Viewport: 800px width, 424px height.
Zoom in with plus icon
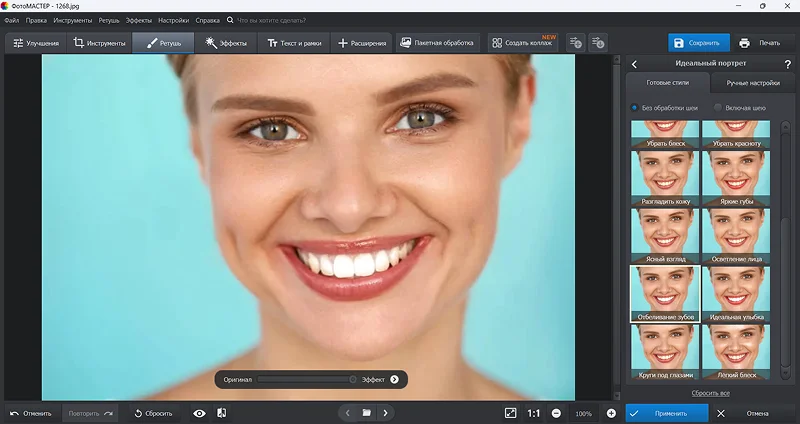point(611,413)
